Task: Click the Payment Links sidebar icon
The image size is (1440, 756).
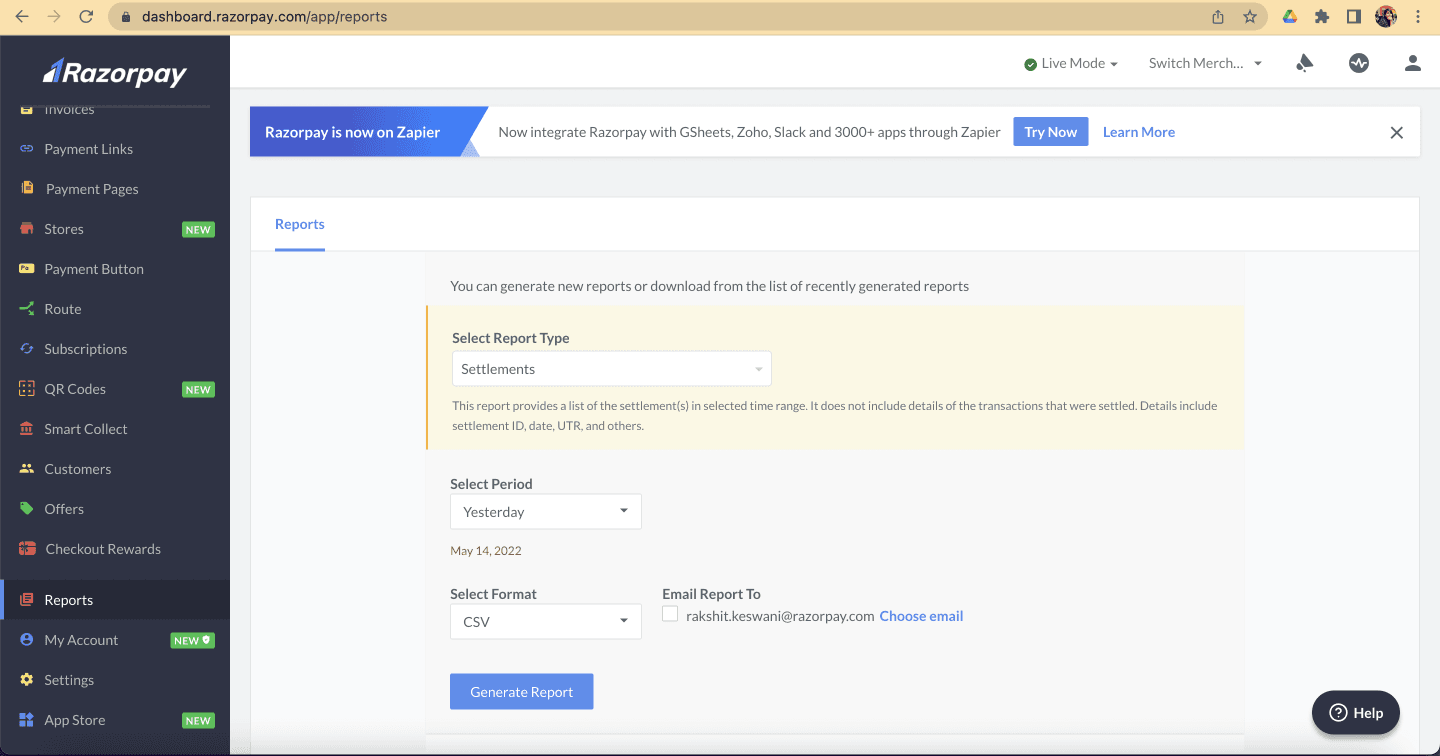Action: coord(27,149)
